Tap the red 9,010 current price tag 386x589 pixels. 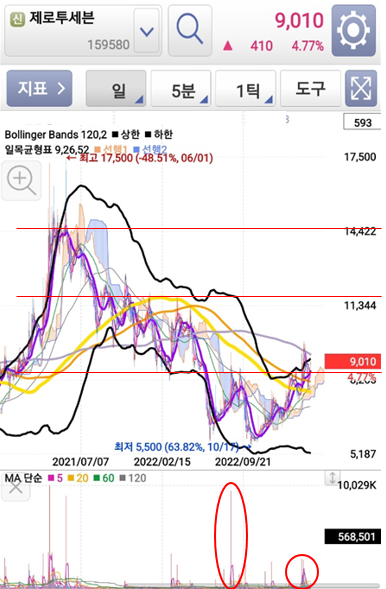click(353, 361)
